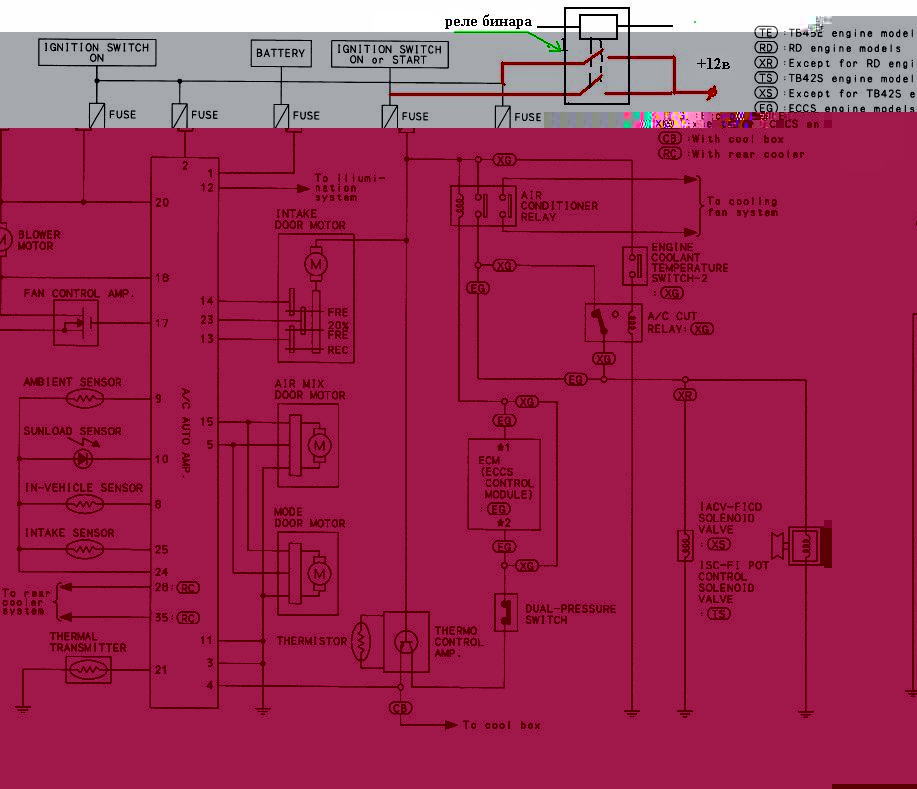917x789 pixels.
Task: Click the 'реле бинара' annotation text
Action: pyautogui.click(x=488, y=22)
